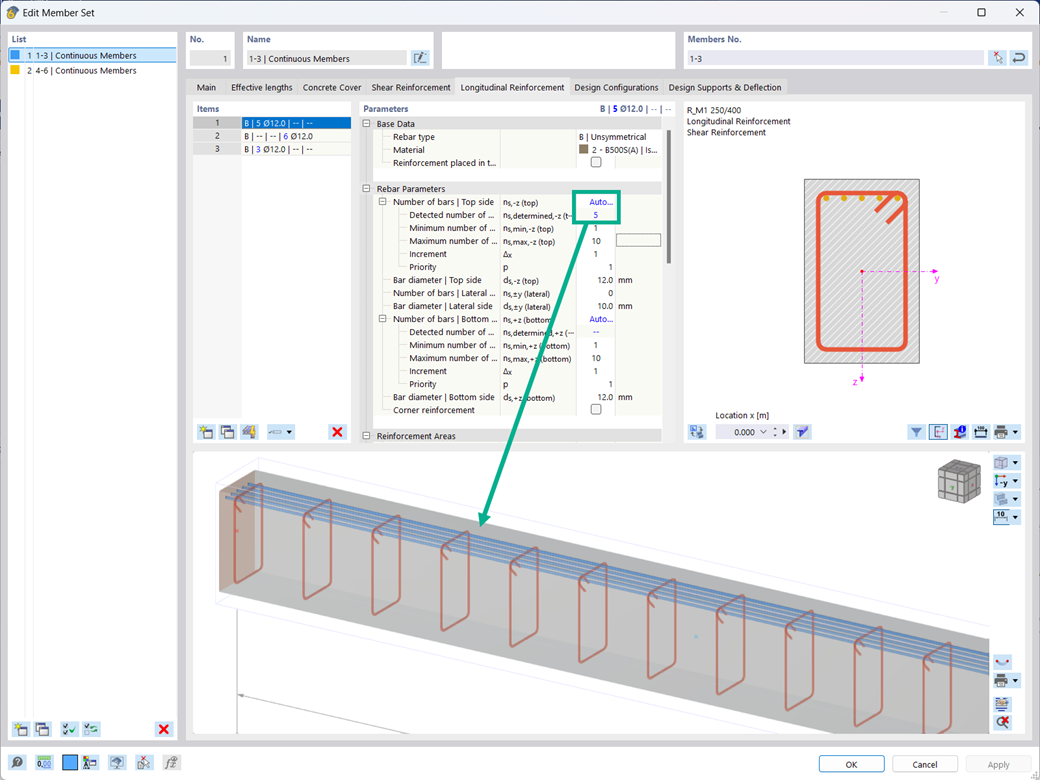Open the Location x dropdown

[x=763, y=432]
